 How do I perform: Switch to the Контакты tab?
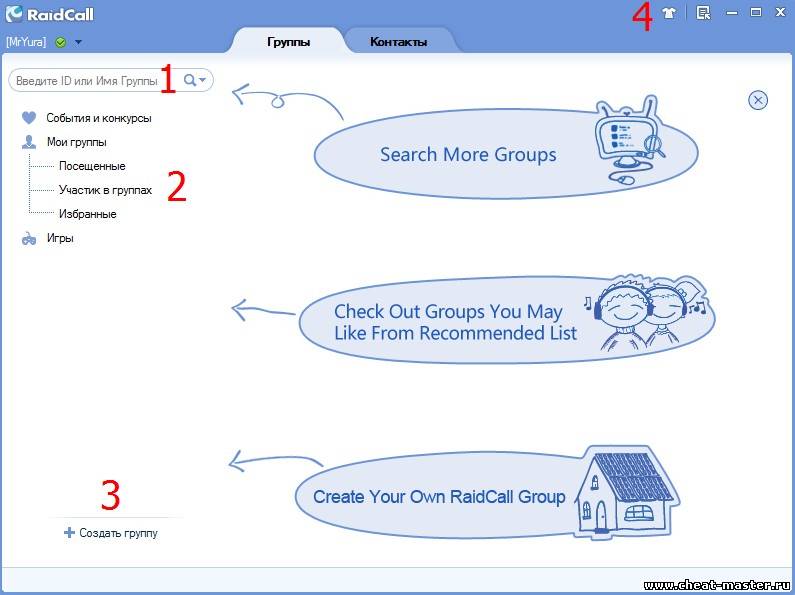(398, 42)
